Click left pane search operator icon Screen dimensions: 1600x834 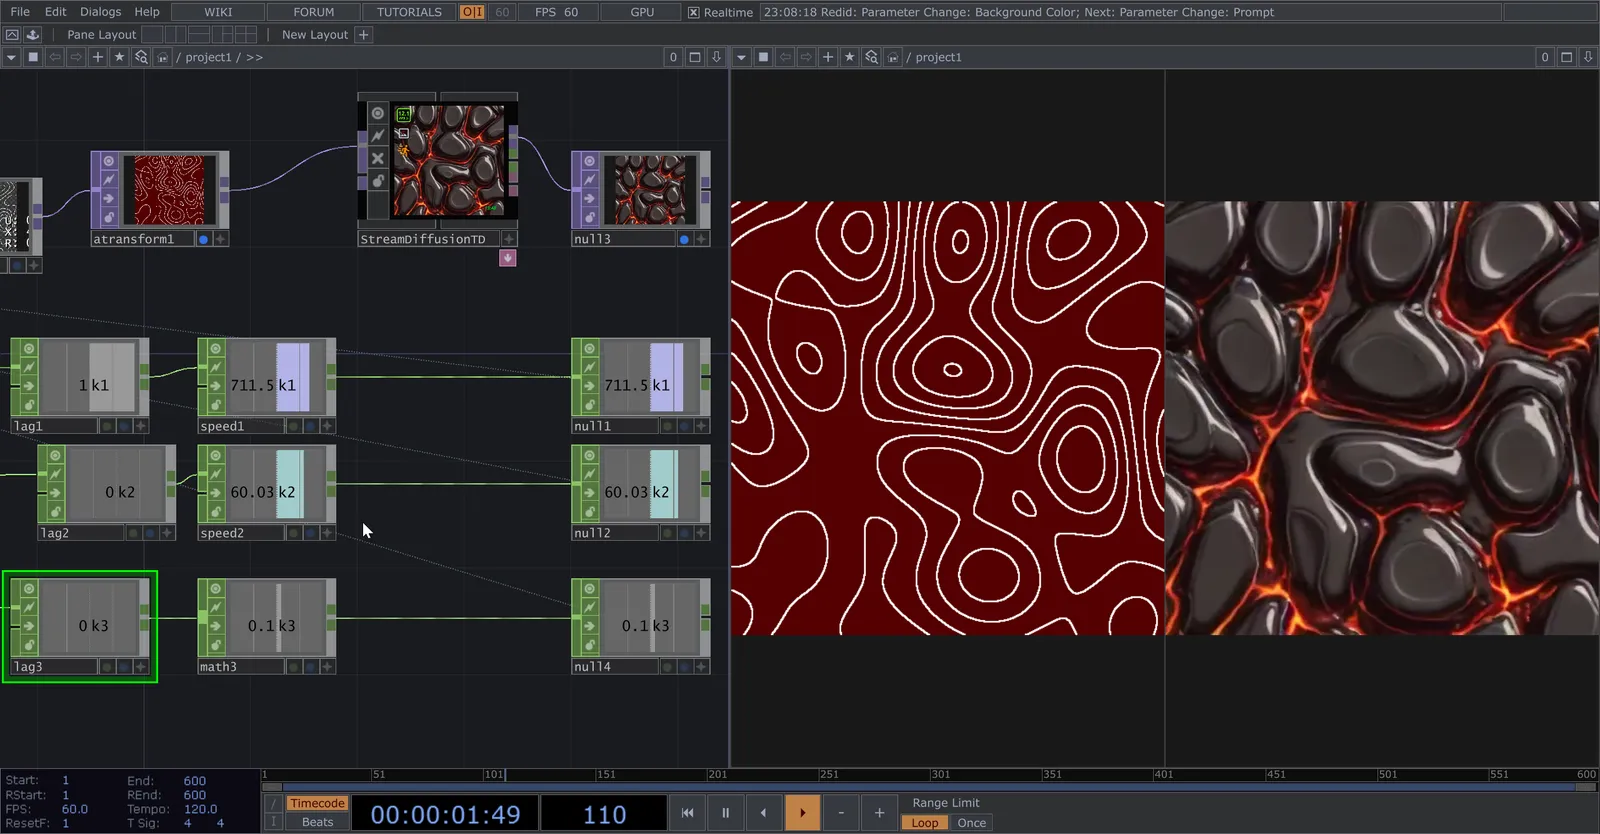click(141, 57)
